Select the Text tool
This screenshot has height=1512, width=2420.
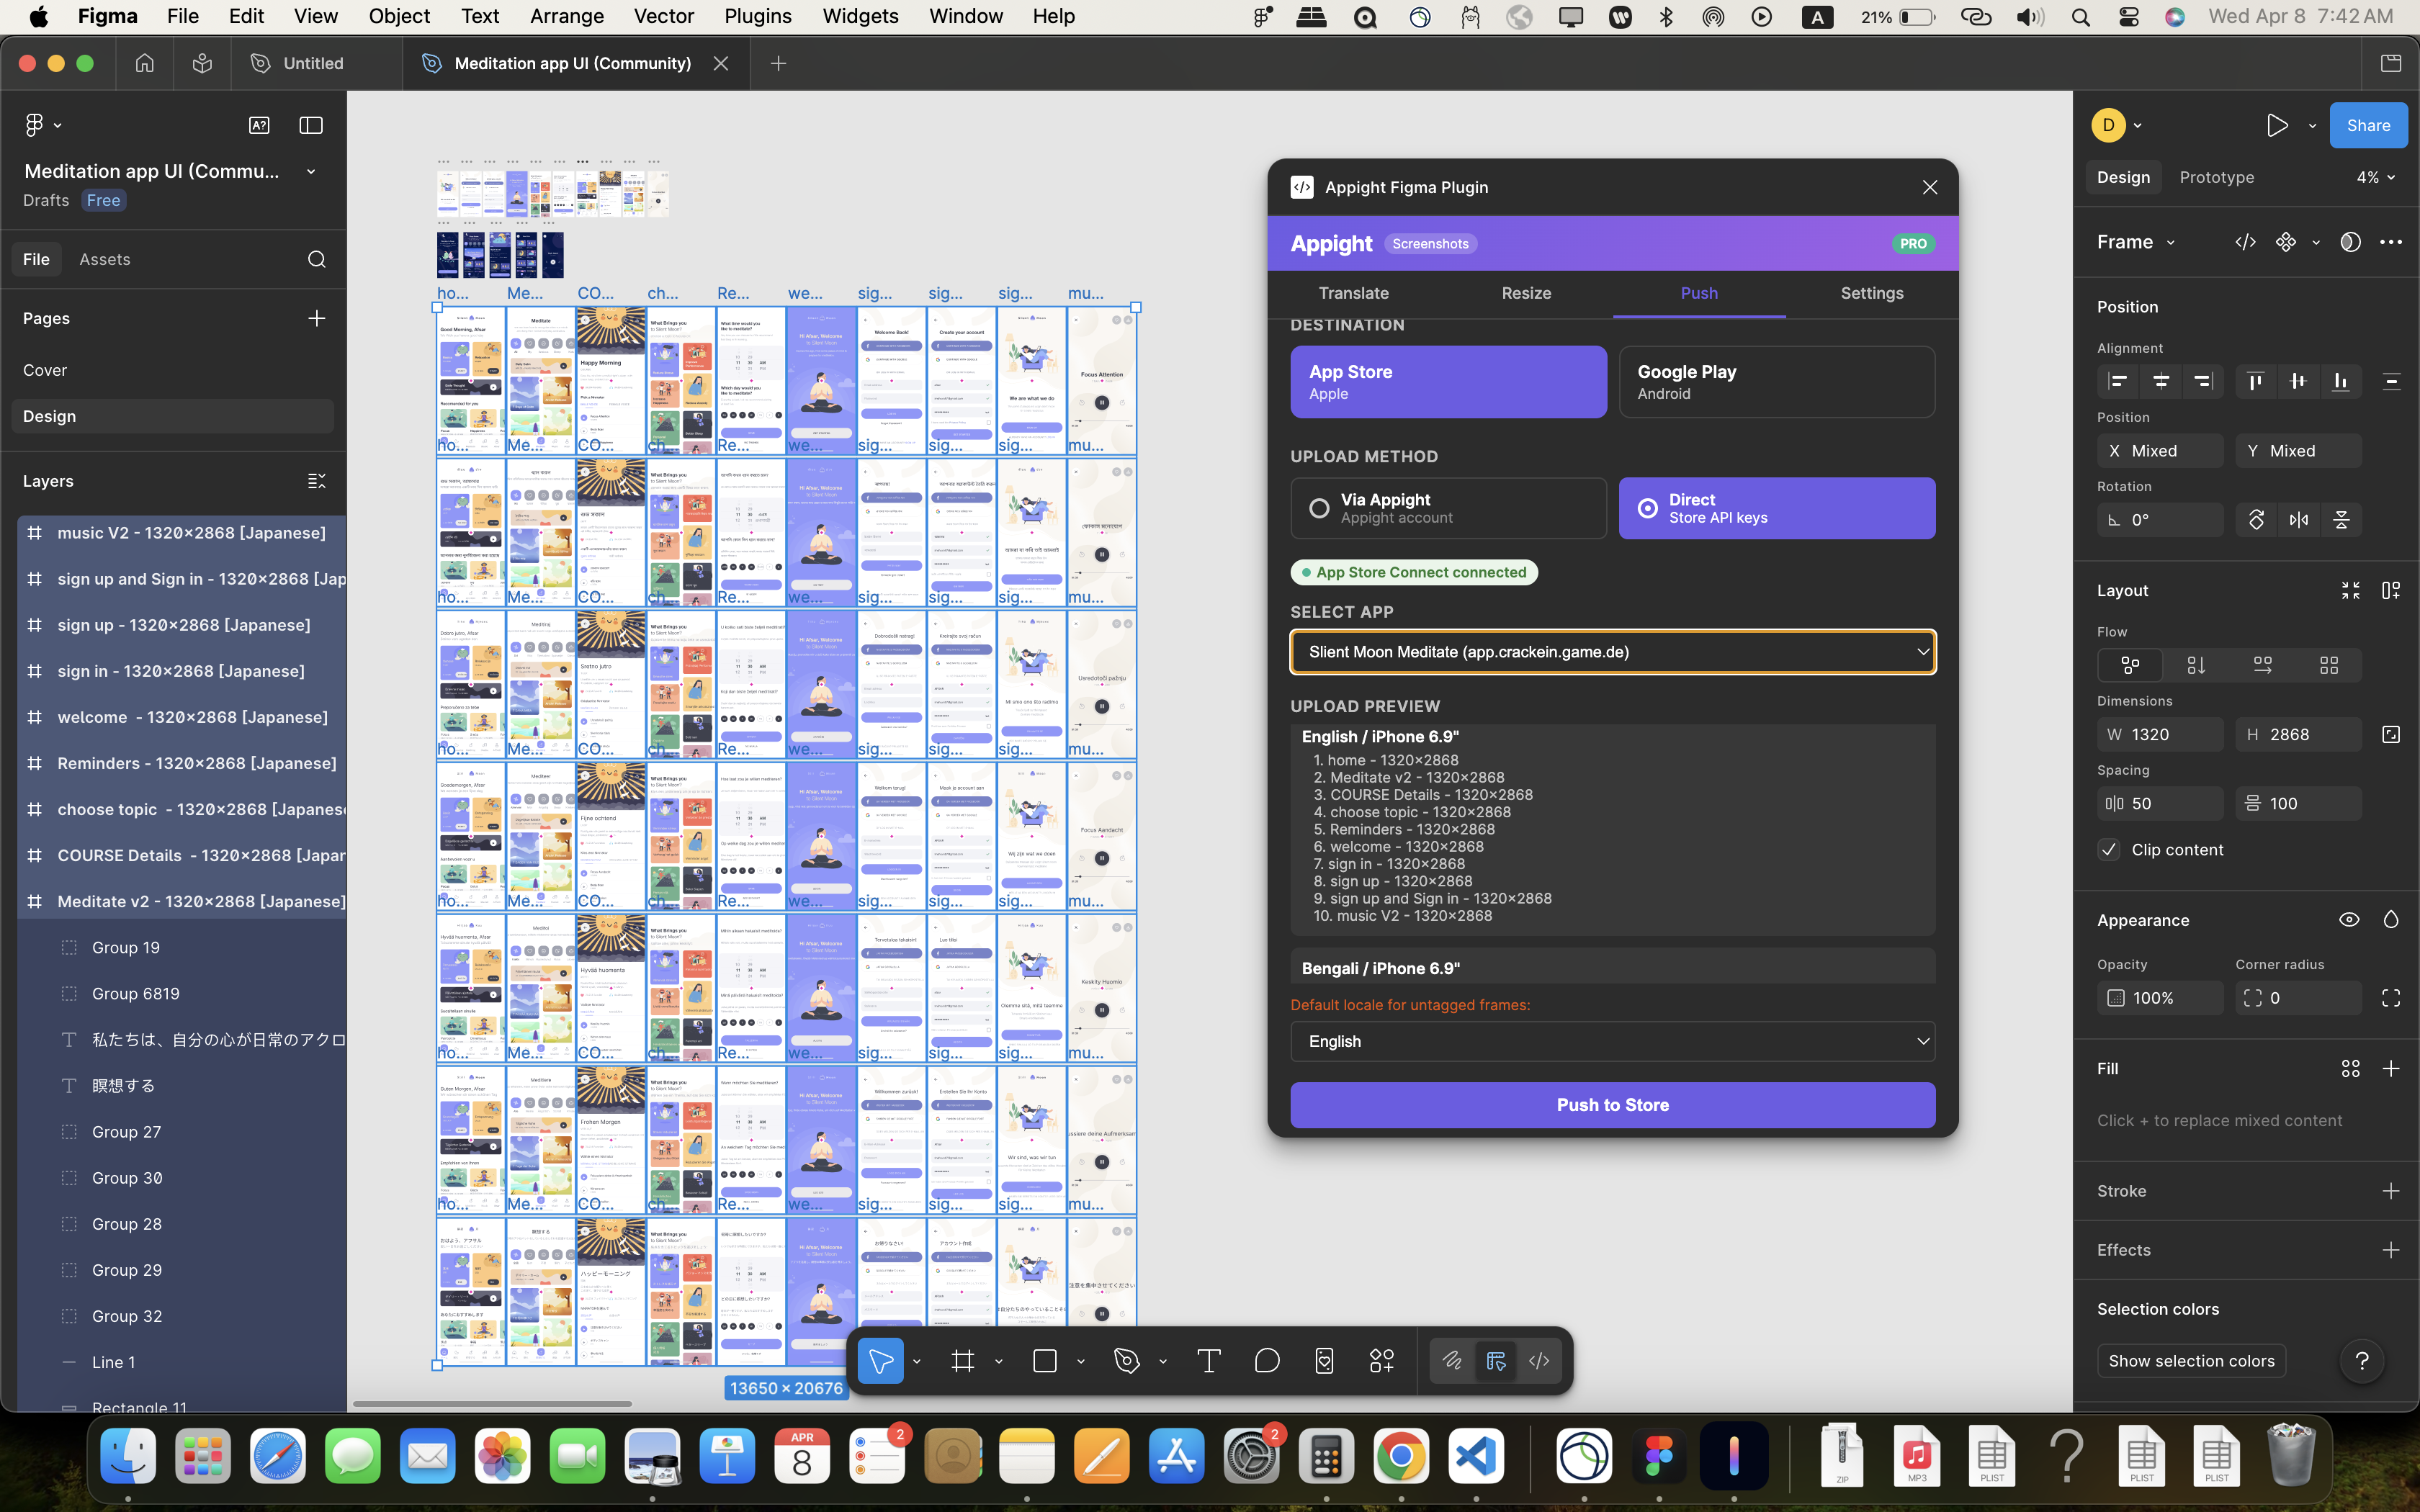pos(1208,1360)
